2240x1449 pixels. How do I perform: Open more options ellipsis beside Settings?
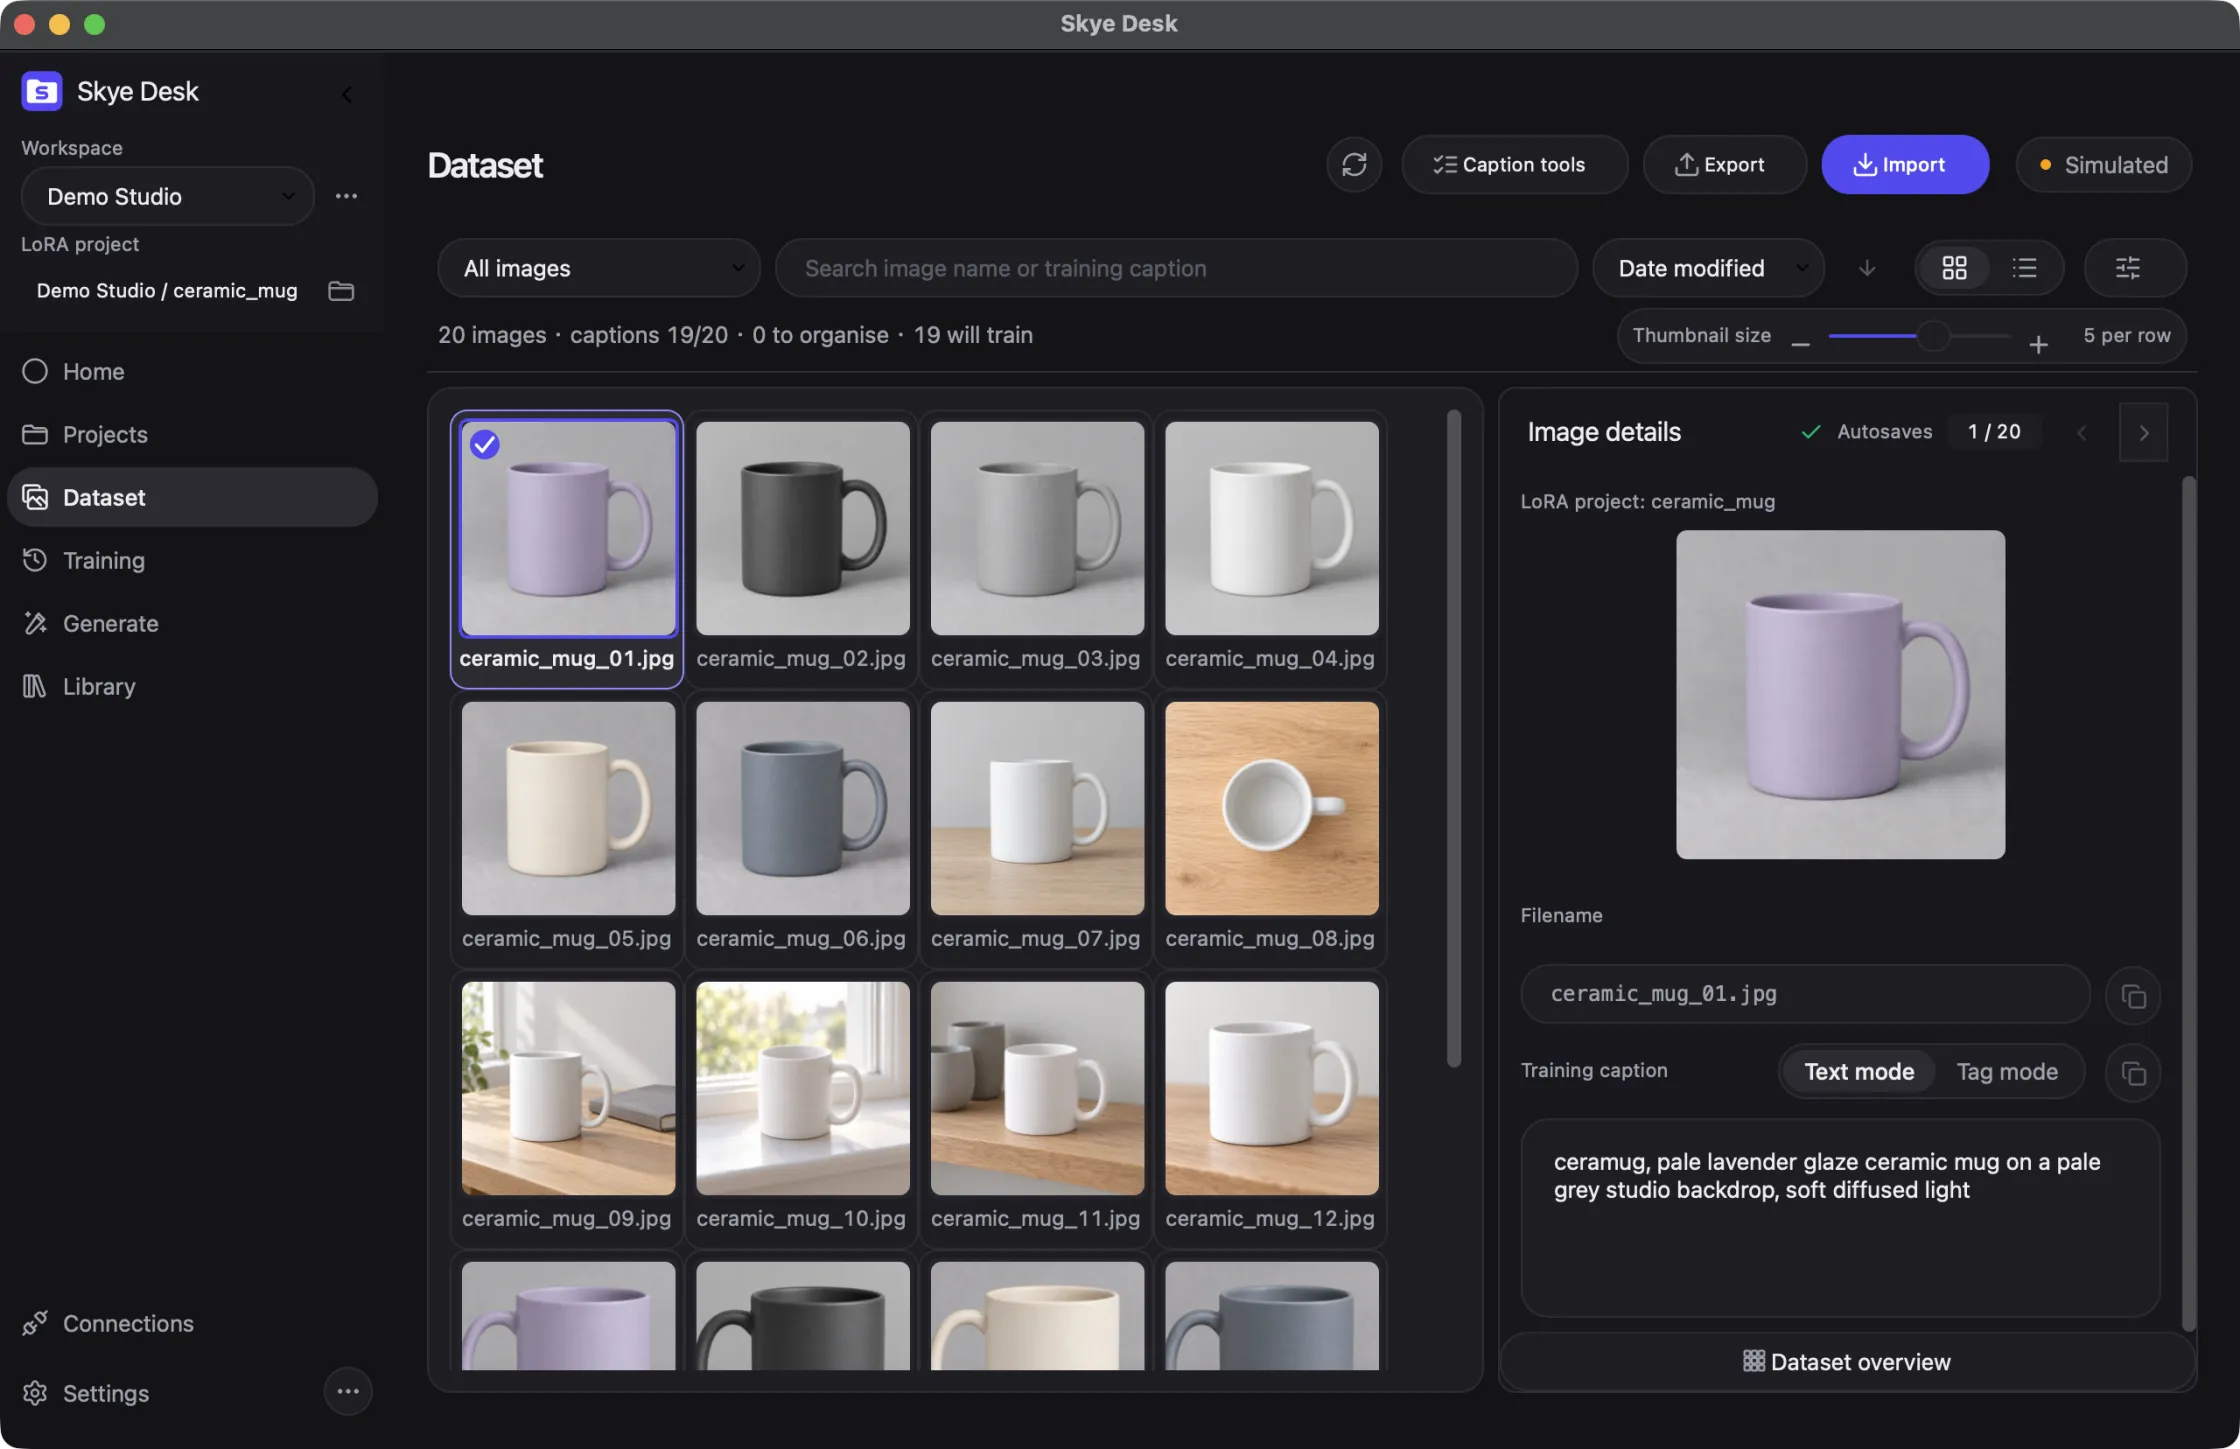click(348, 1391)
